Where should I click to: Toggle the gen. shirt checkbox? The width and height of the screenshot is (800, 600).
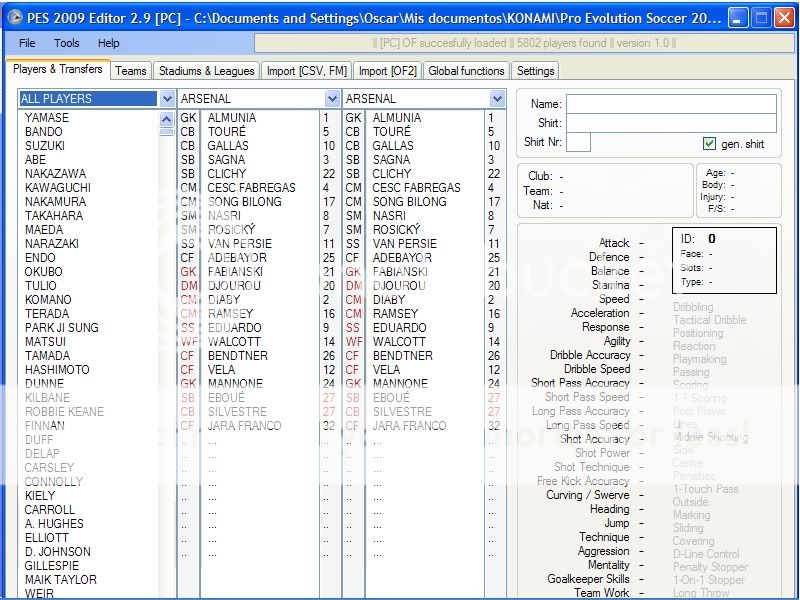709,144
